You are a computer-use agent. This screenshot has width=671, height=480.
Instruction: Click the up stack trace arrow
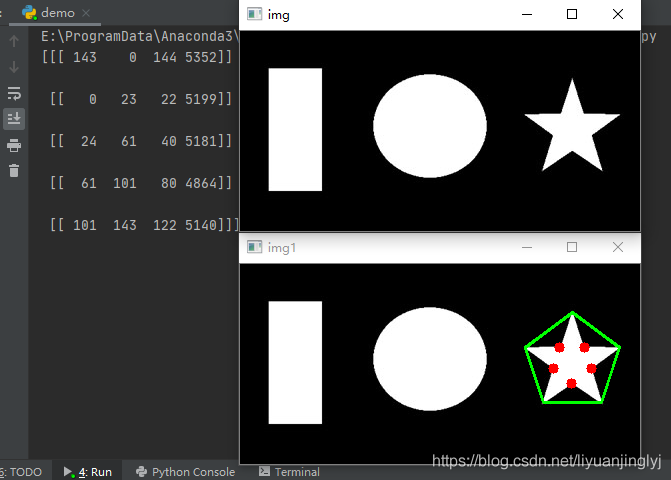tap(14, 41)
